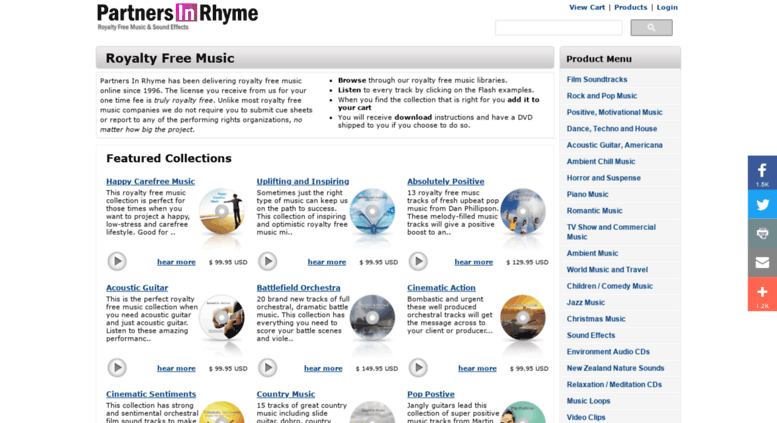The width and height of the screenshot is (777, 423).
Task: Open the Happy Carefree Music title link
Action: click(150, 181)
